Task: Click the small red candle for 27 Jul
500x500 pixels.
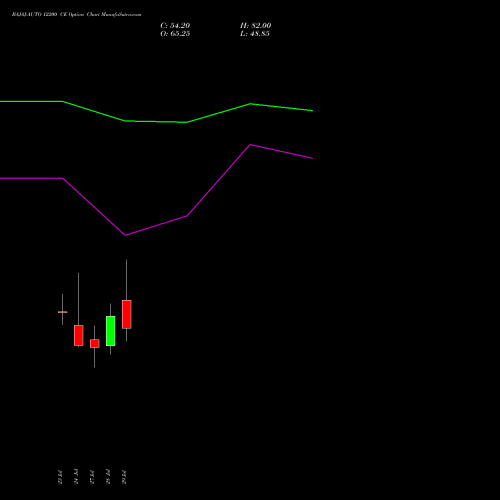Action: pyautogui.click(x=95, y=344)
